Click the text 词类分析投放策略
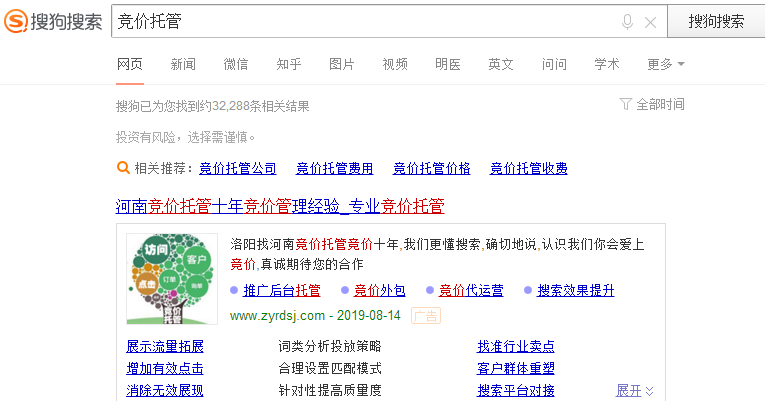The height and width of the screenshot is (401, 765). tap(330, 346)
